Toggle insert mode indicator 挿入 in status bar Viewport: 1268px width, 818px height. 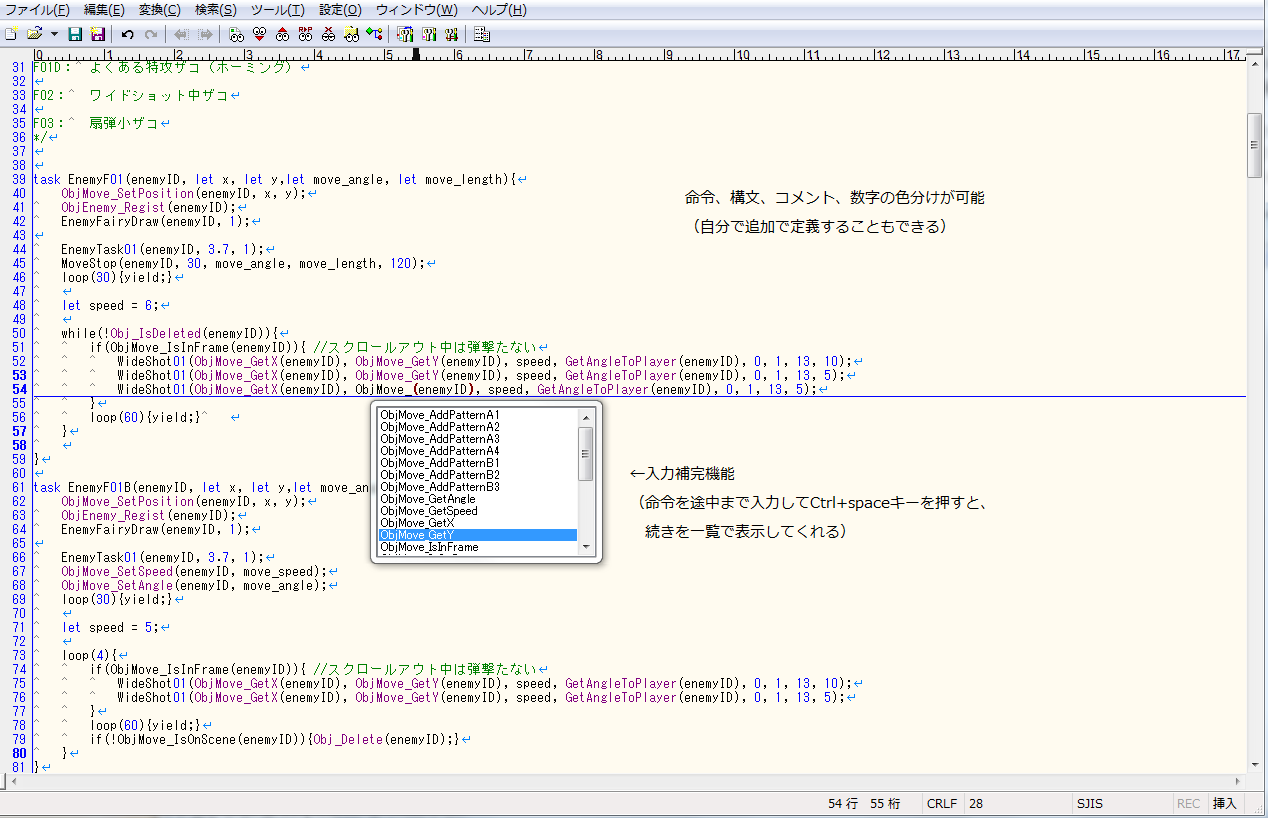pyautogui.click(x=1224, y=804)
